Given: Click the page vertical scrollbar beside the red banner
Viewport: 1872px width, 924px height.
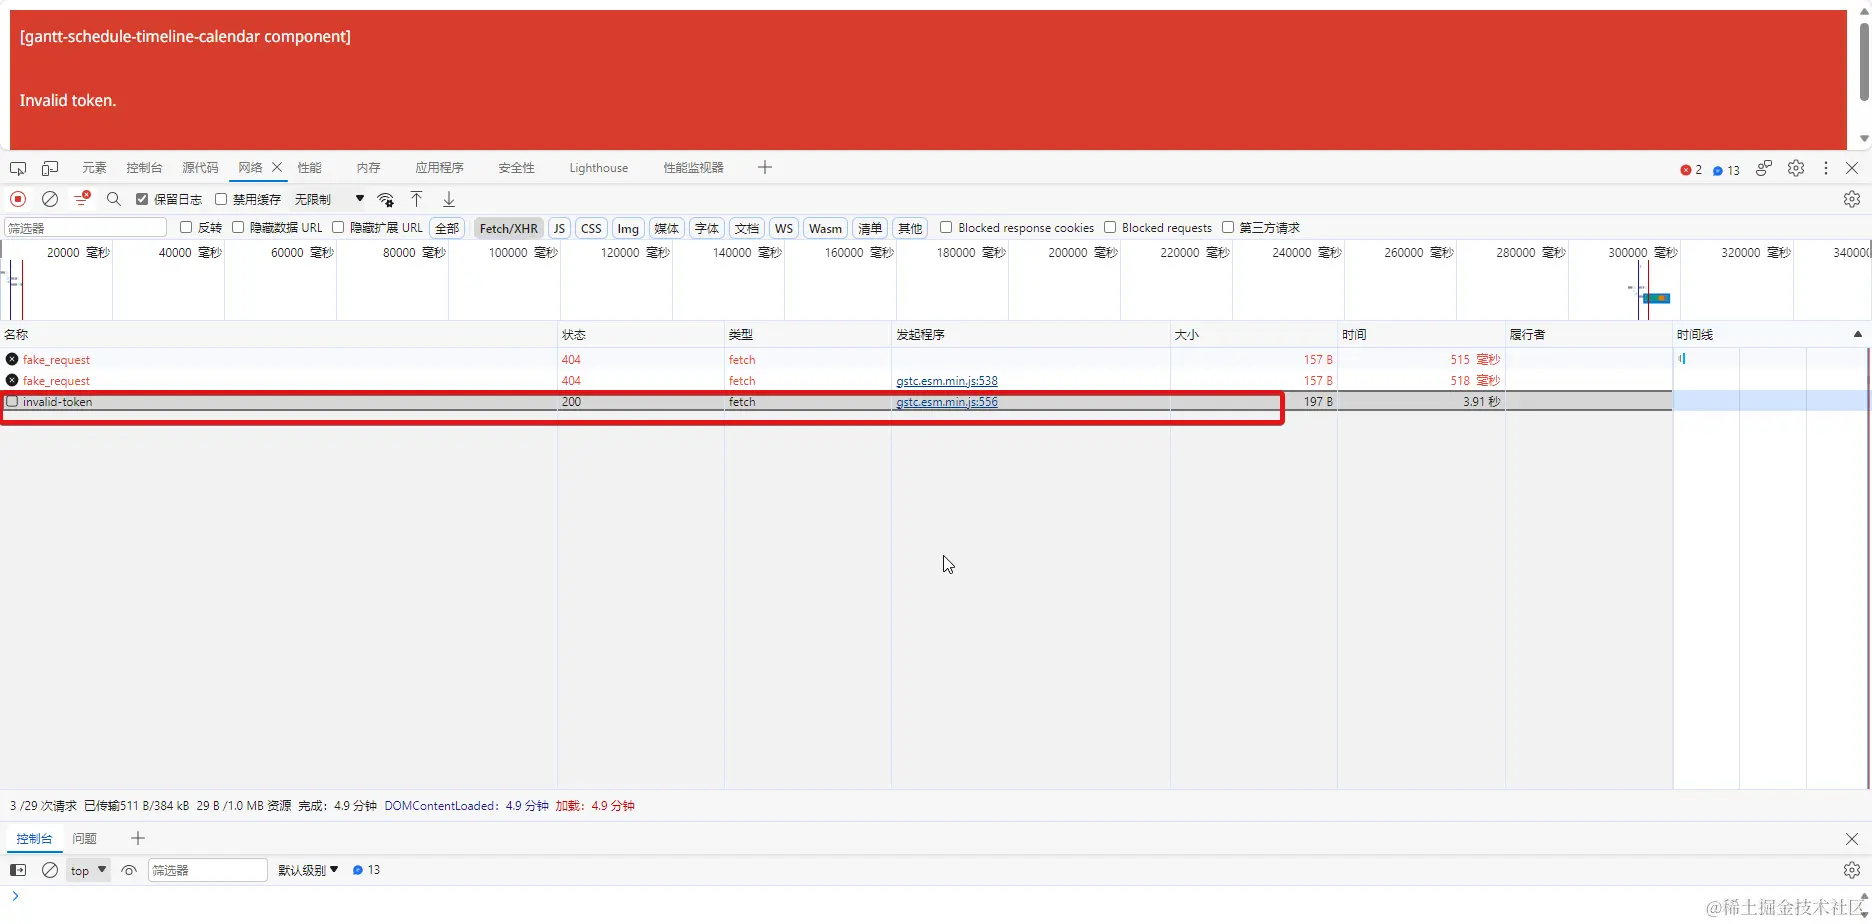Looking at the screenshot, I should click(1864, 62).
